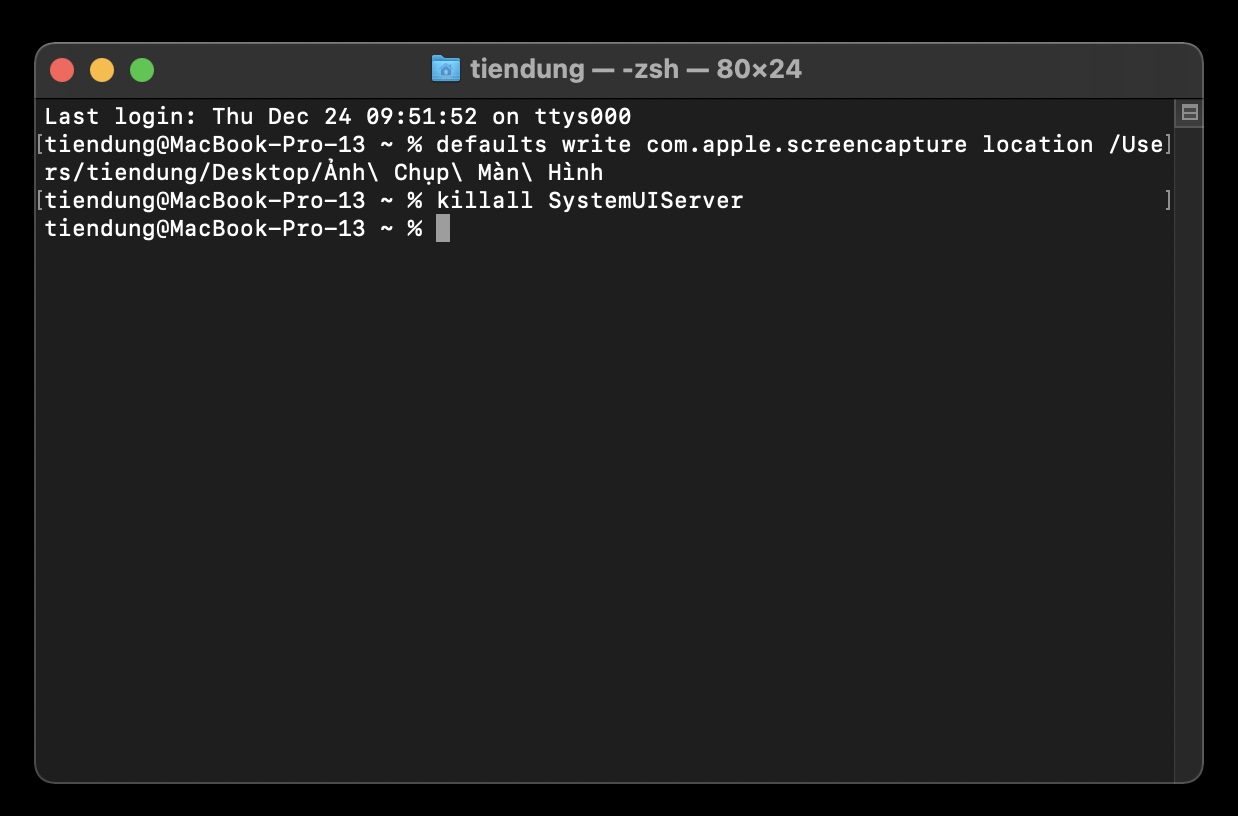
Task: Click the wrapped path line ending in "Hình"
Action: tap(324, 172)
